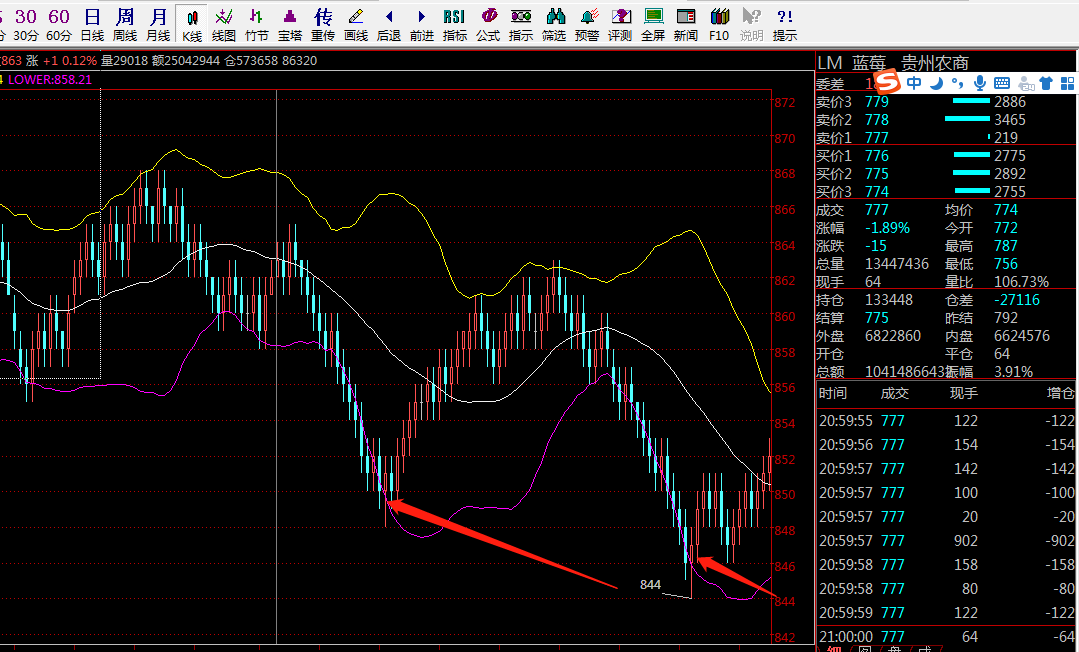Select the 宝塔 tower chart icon
Screen dimensions: 1079x652
coord(290,24)
